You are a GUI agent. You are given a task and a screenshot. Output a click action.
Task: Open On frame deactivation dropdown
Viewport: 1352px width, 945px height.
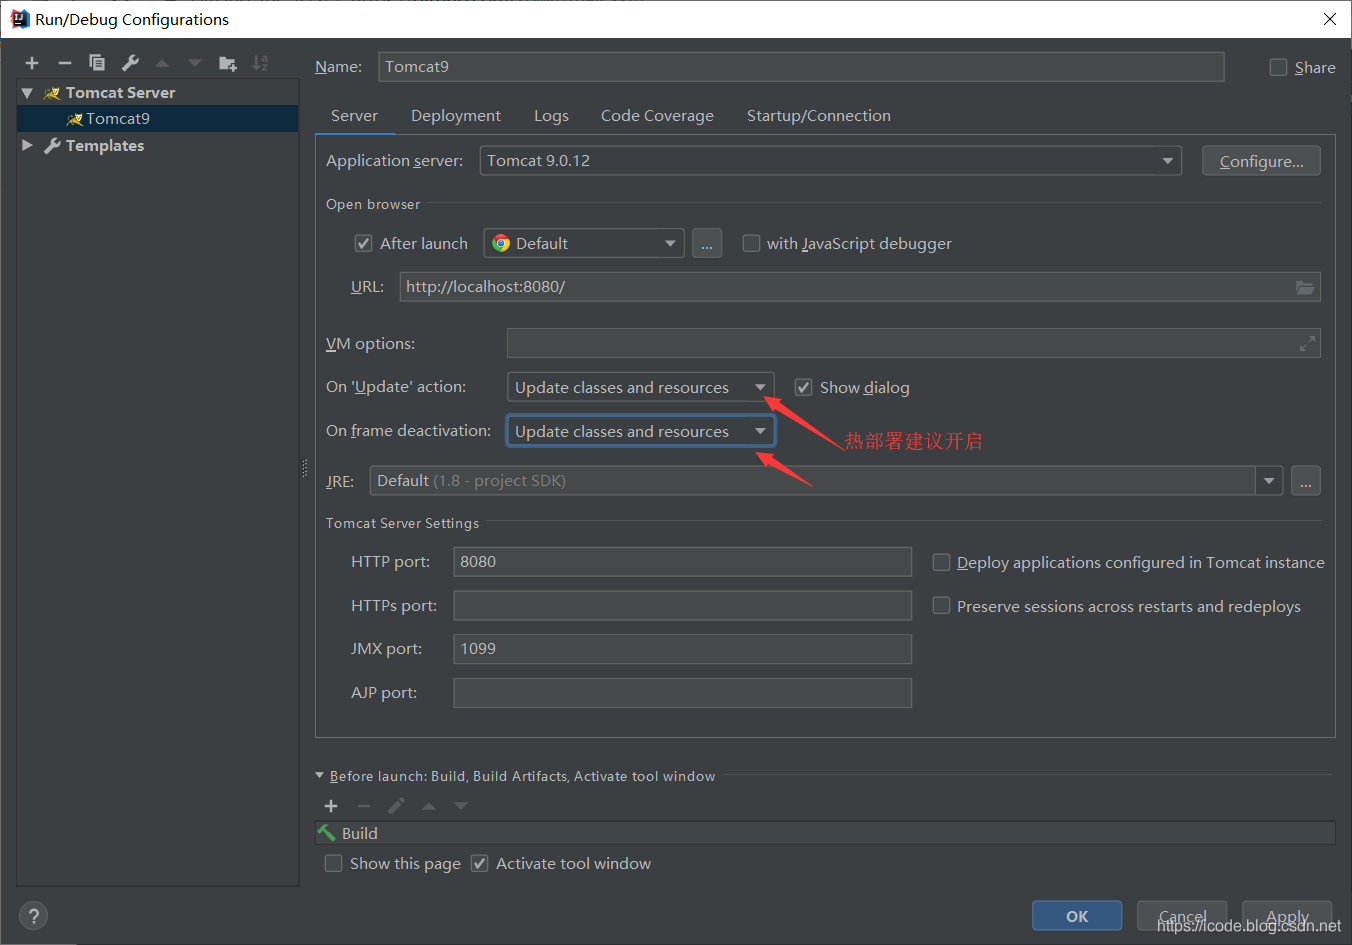pos(641,431)
